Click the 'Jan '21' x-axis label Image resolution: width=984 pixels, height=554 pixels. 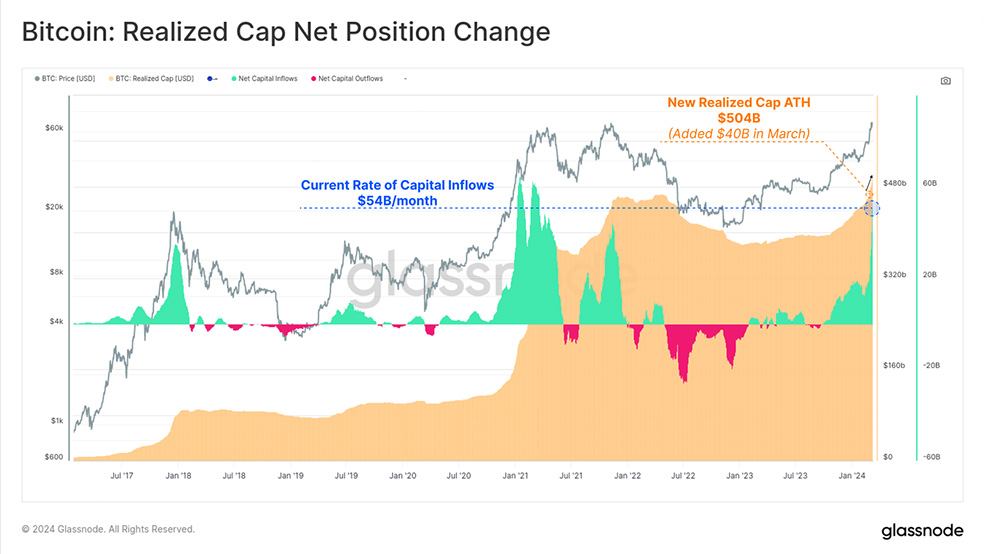click(x=517, y=478)
